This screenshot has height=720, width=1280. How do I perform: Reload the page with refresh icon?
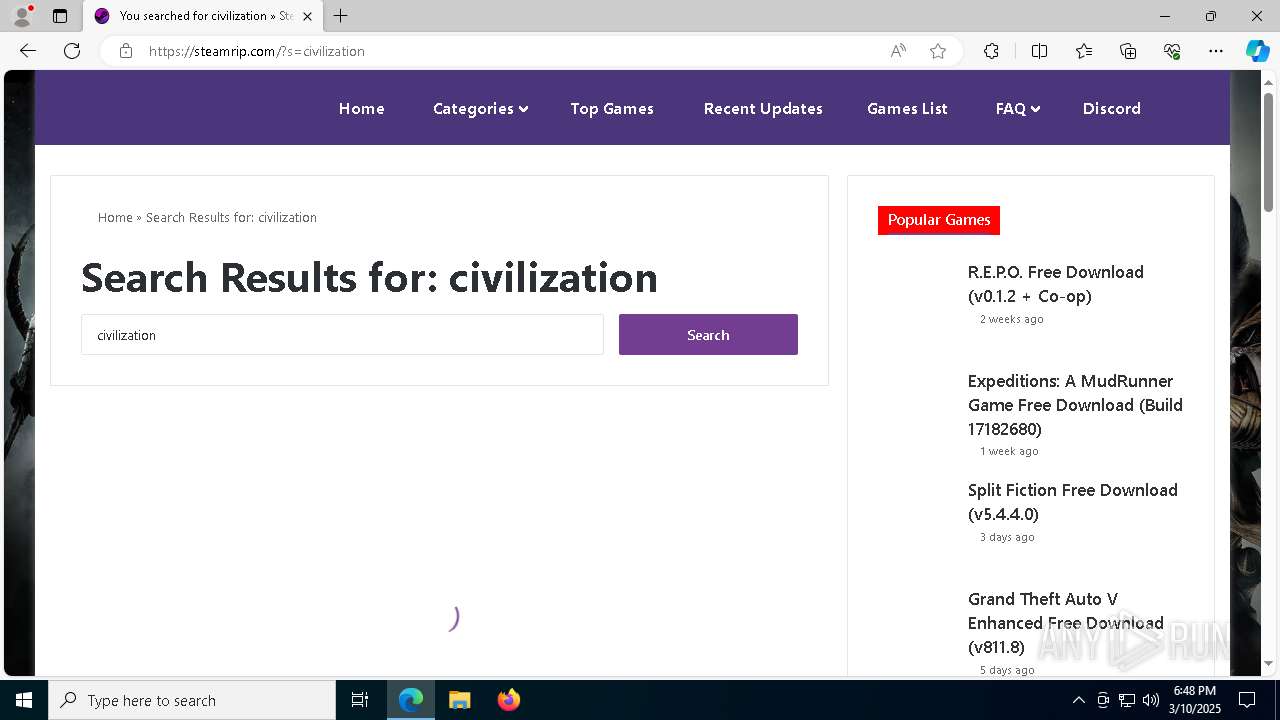coord(72,51)
